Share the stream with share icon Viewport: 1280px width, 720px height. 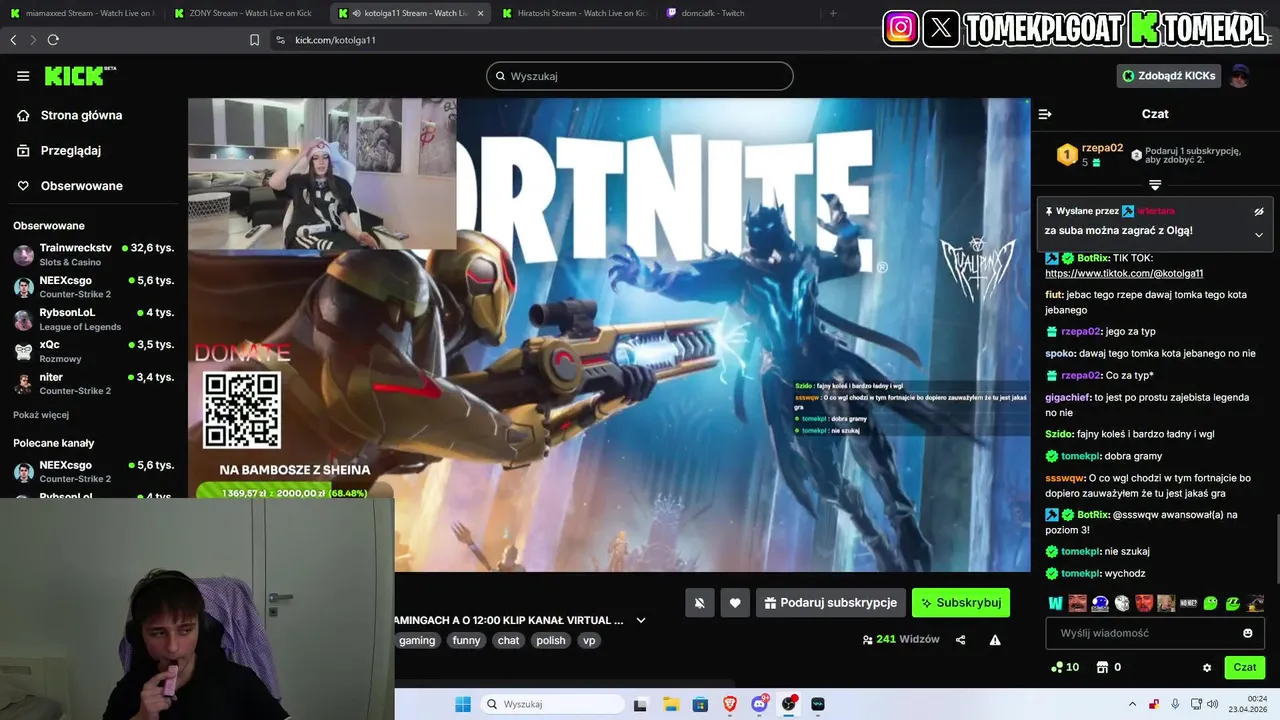(961, 640)
